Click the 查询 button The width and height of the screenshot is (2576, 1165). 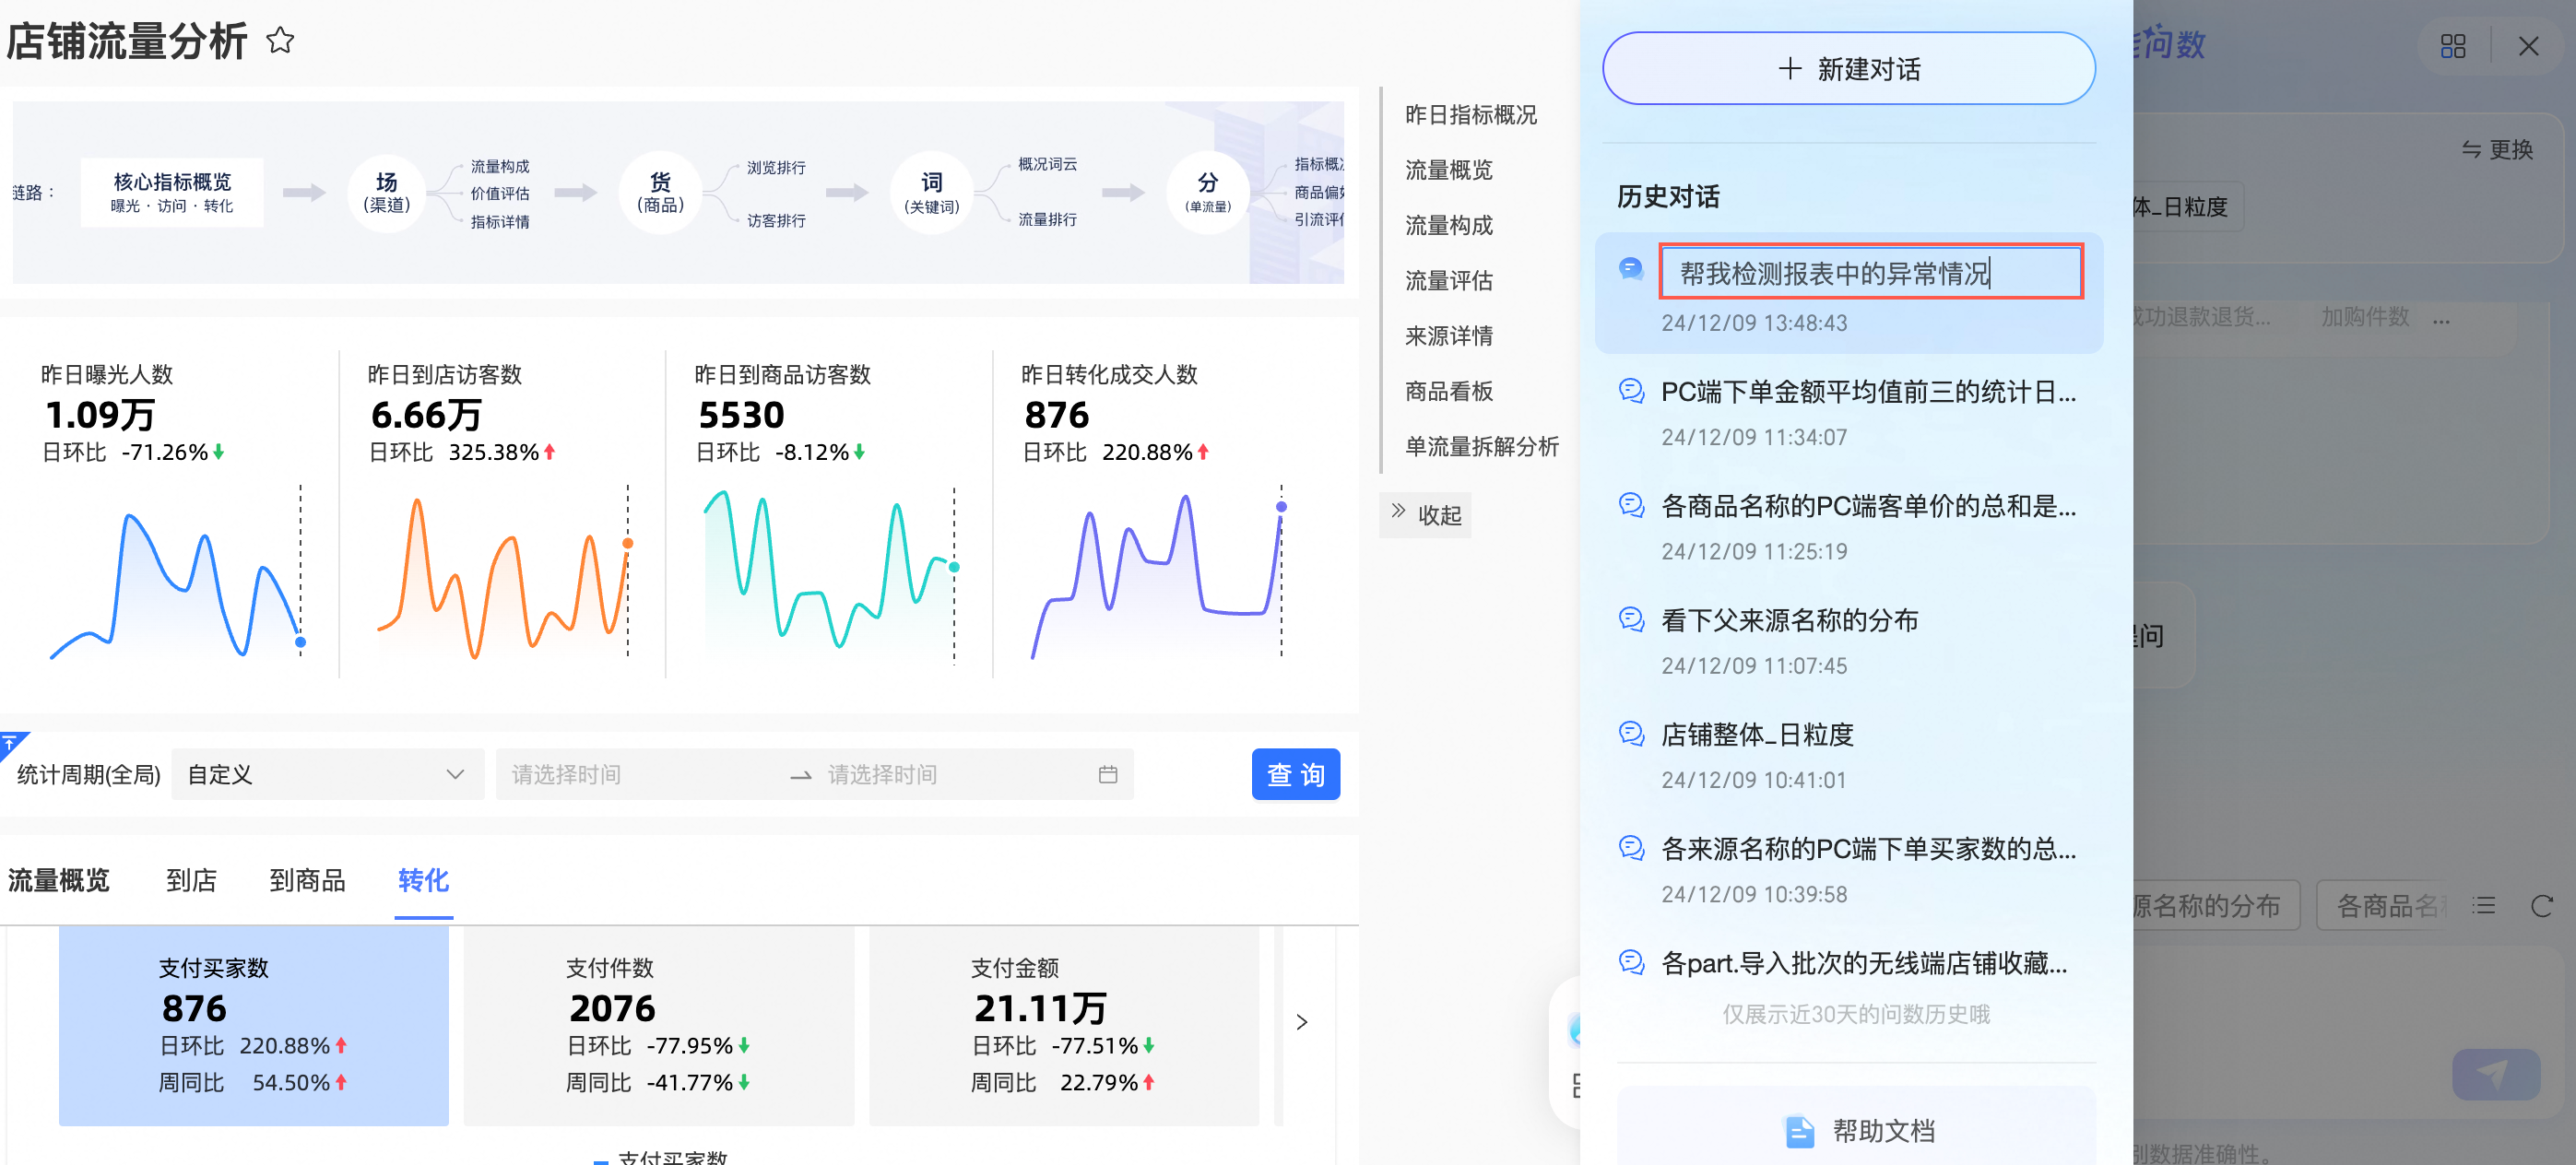point(1295,774)
